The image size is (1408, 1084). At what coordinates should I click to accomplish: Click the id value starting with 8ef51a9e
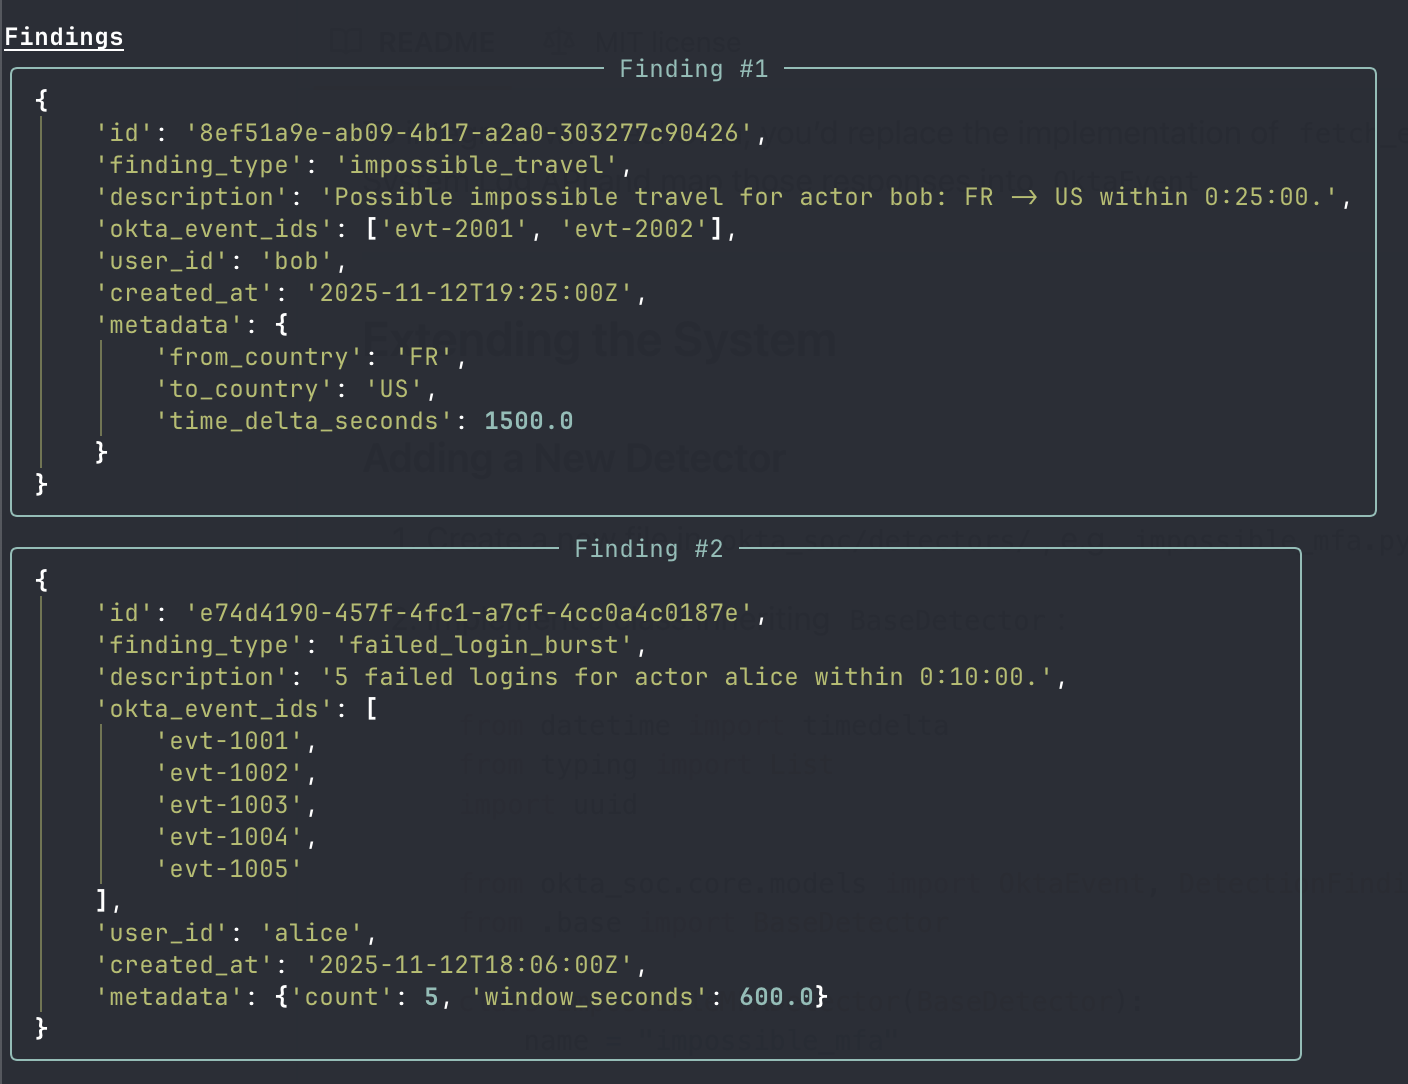(469, 133)
